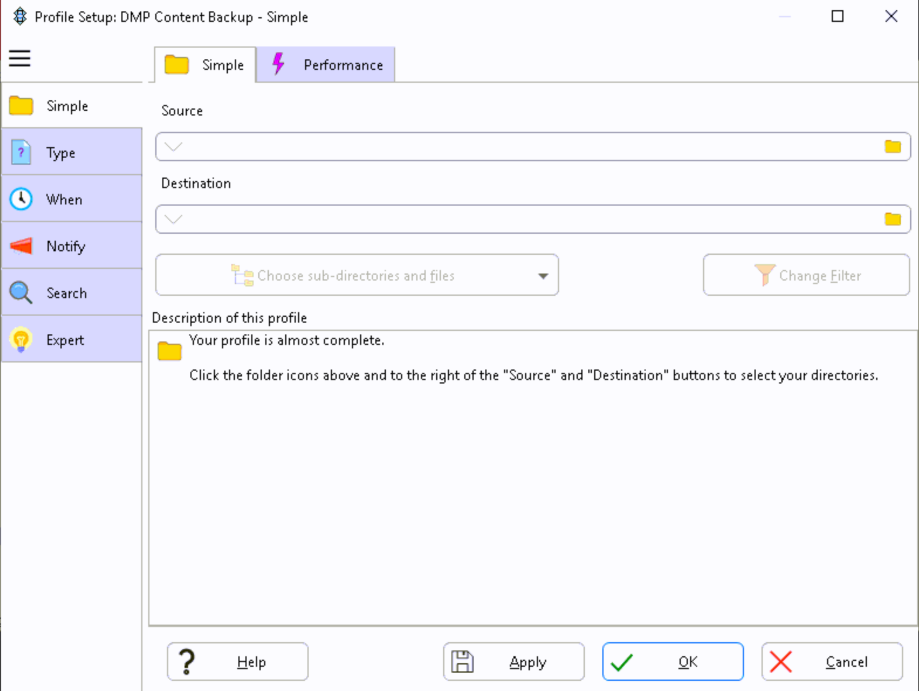
Task: Open Help with the question mark button
Action: 238,662
